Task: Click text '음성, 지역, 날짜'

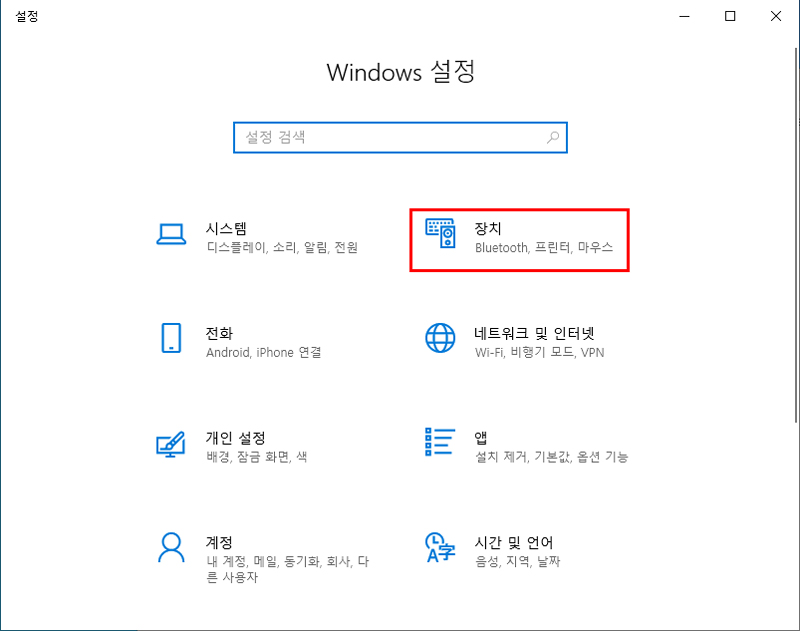Action: tap(517, 562)
